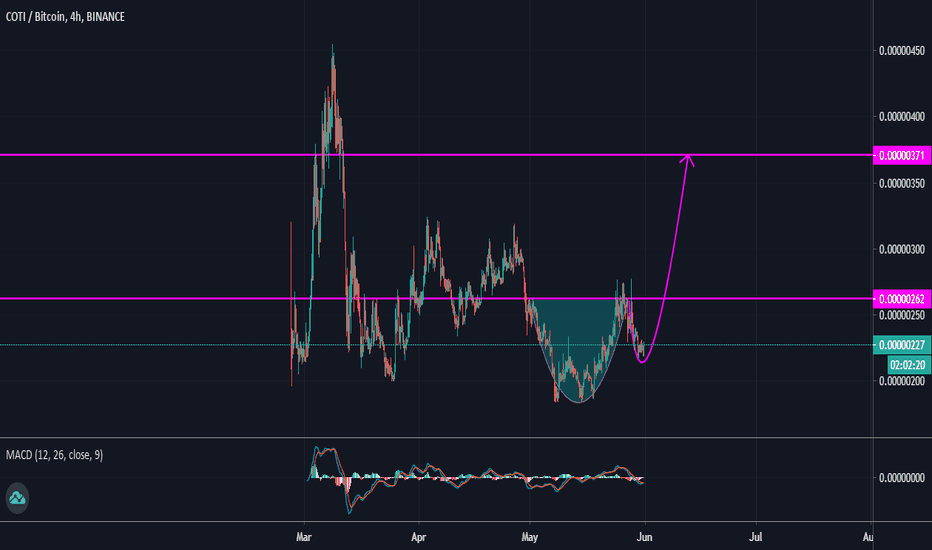Click the TradingView logo icon

(x=17, y=498)
